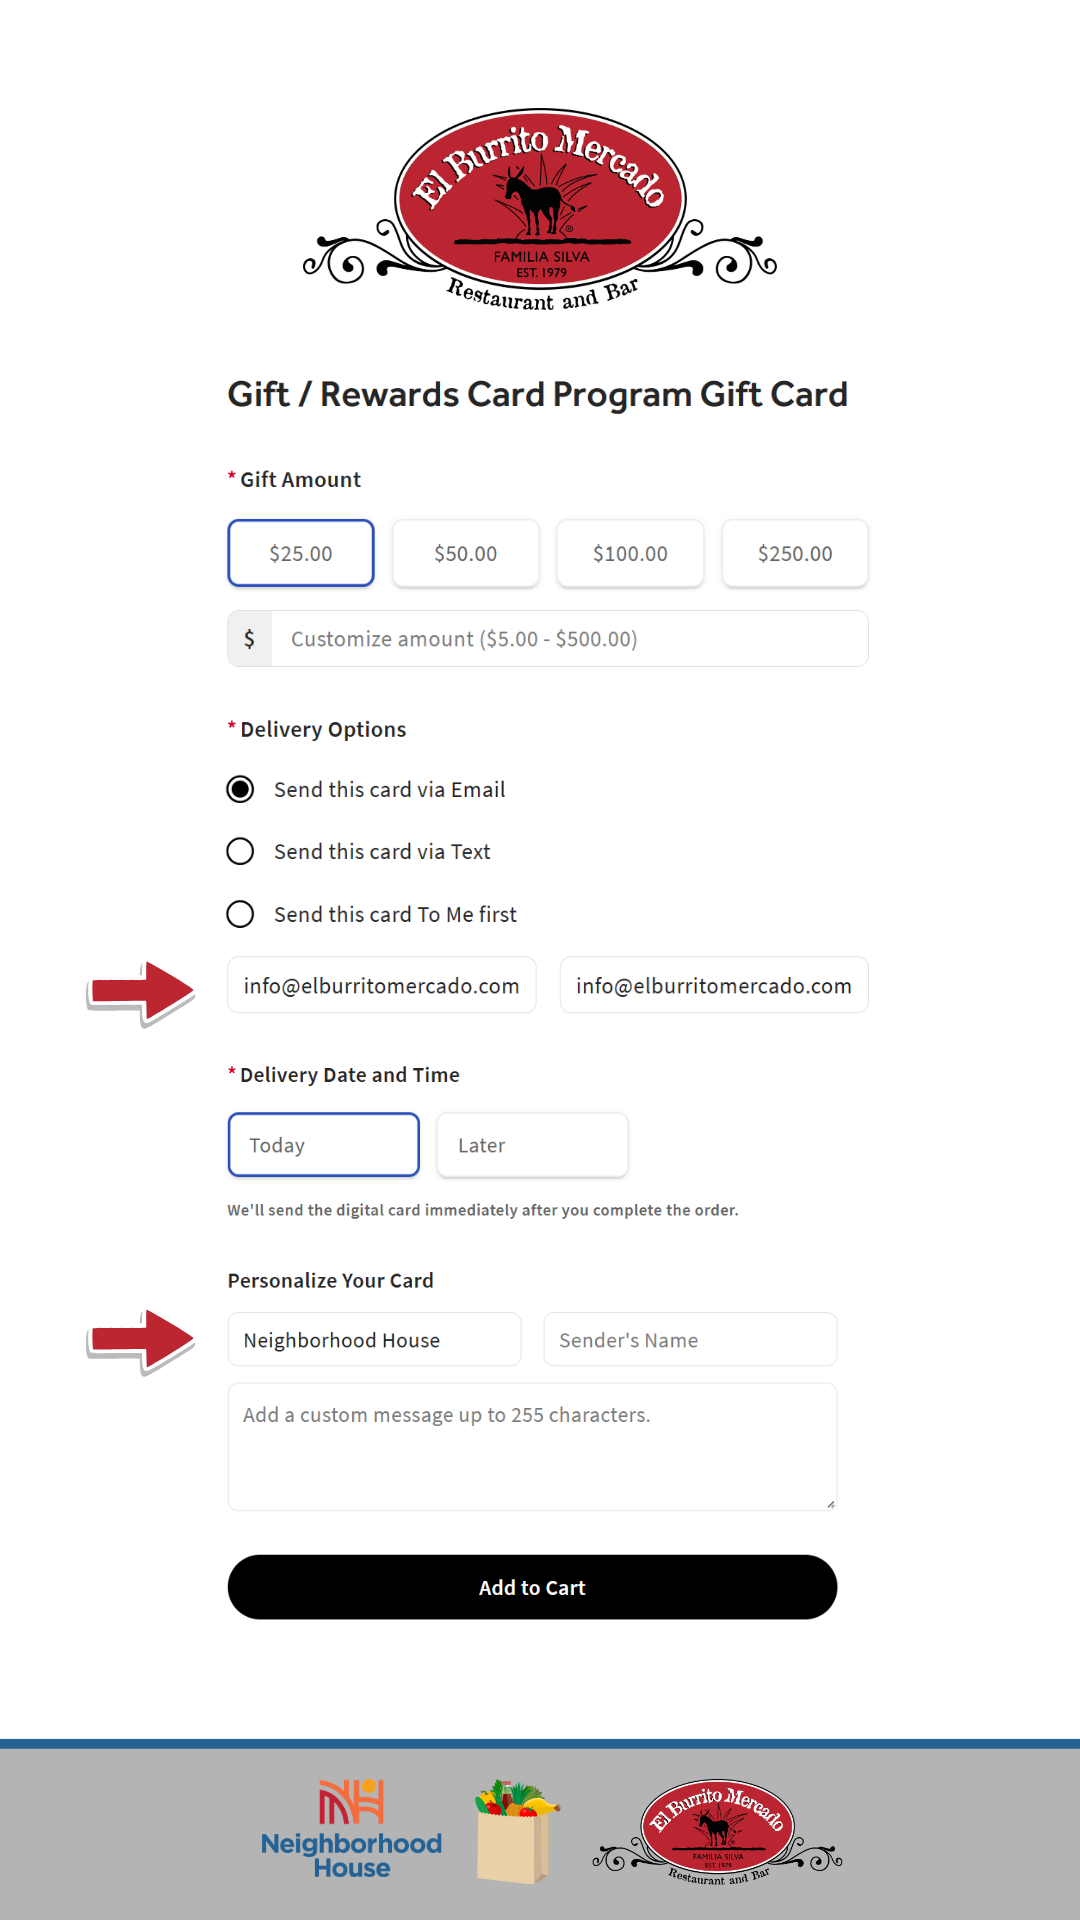This screenshot has height=1920, width=1080.
Task: Select the $25.00 gift amount
Action: pyautogui.click(x=301, y=553)
